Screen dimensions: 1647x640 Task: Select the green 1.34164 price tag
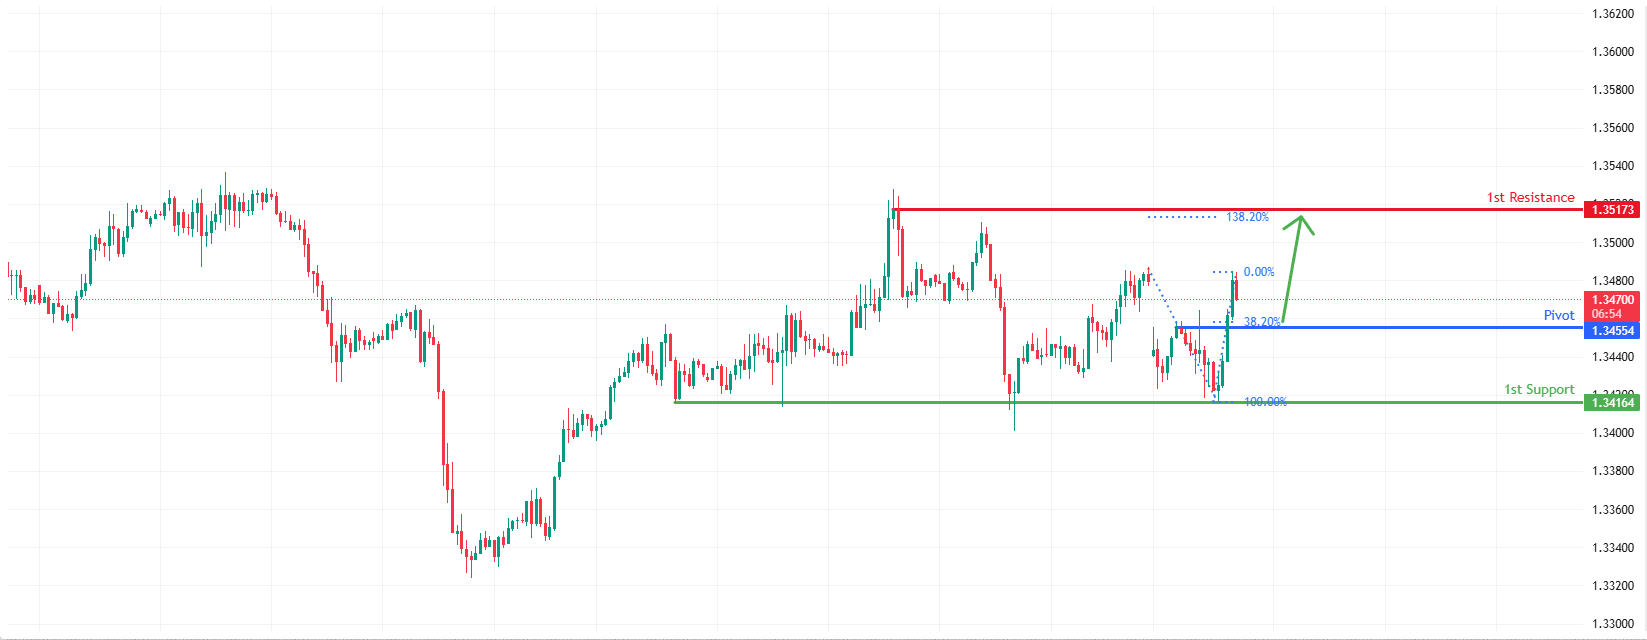pos(1611,403)
